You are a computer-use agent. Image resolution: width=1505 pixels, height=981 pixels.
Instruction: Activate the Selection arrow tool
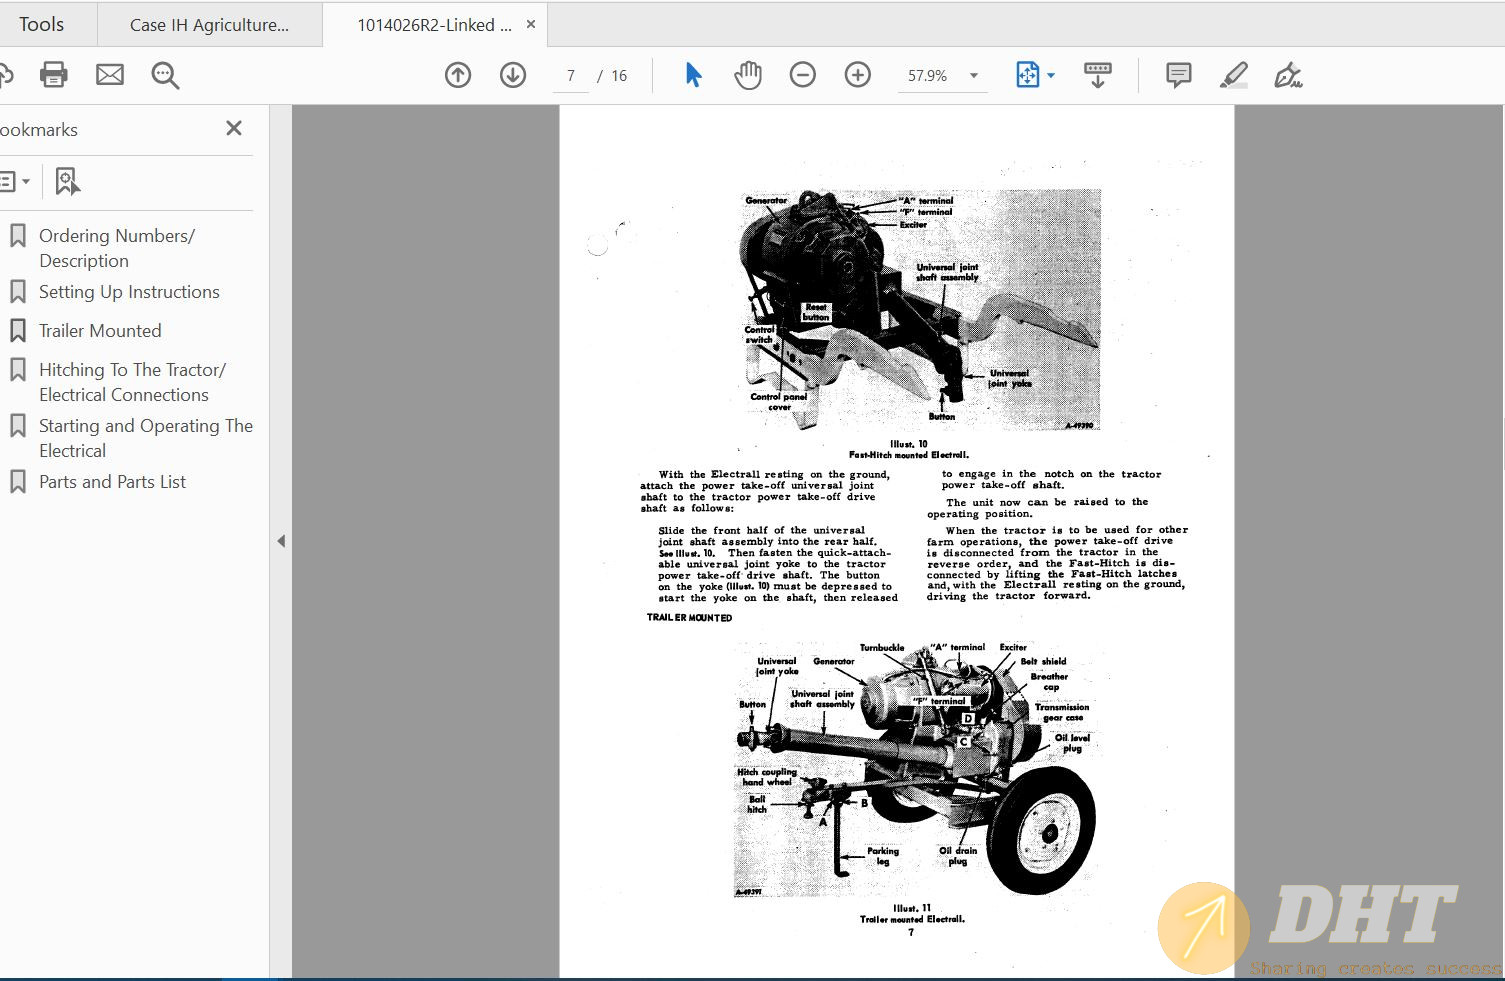(693, 75)
